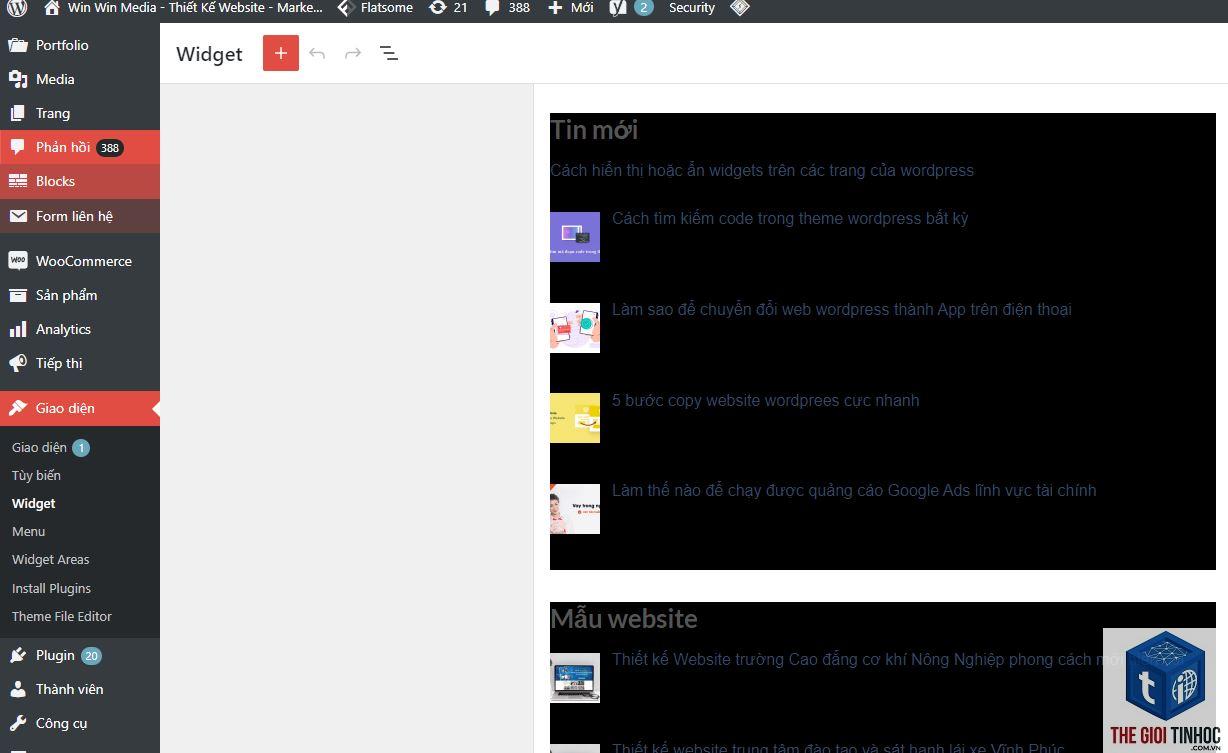The image size is (1228, 753).
Task: Select the Giao diện appearance main menu
Action: (x=80, y=408)
